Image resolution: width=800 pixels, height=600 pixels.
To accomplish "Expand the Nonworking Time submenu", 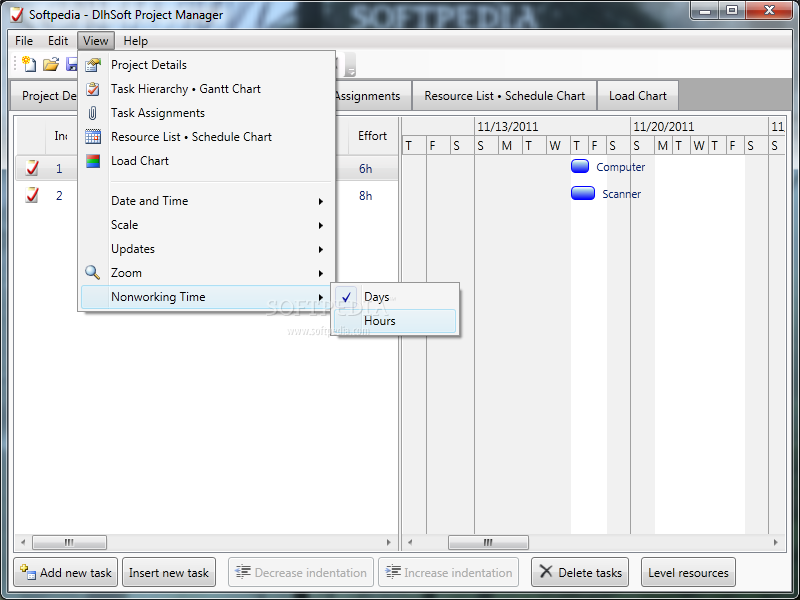I will tap(208, 297).
